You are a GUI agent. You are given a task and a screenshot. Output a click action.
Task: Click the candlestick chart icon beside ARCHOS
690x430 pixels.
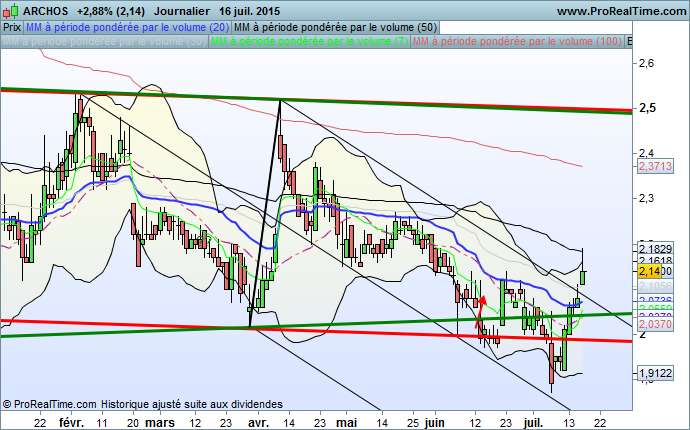[11, 11]
